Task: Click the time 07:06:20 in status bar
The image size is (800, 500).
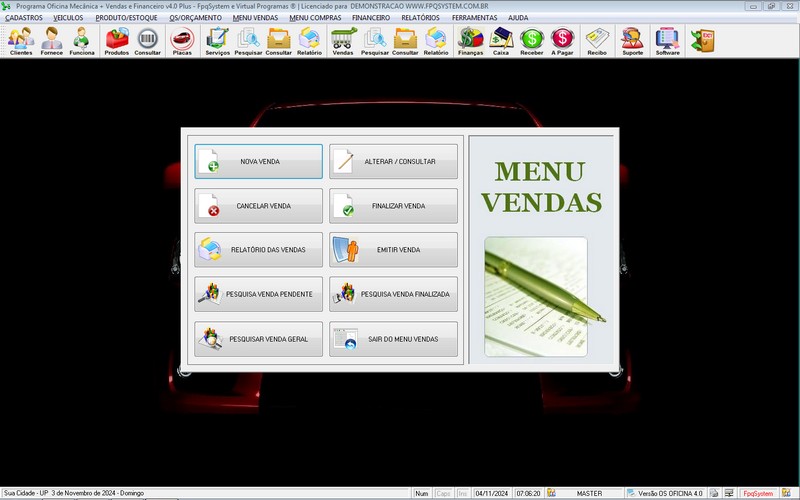Action: [x=528, y=493]
